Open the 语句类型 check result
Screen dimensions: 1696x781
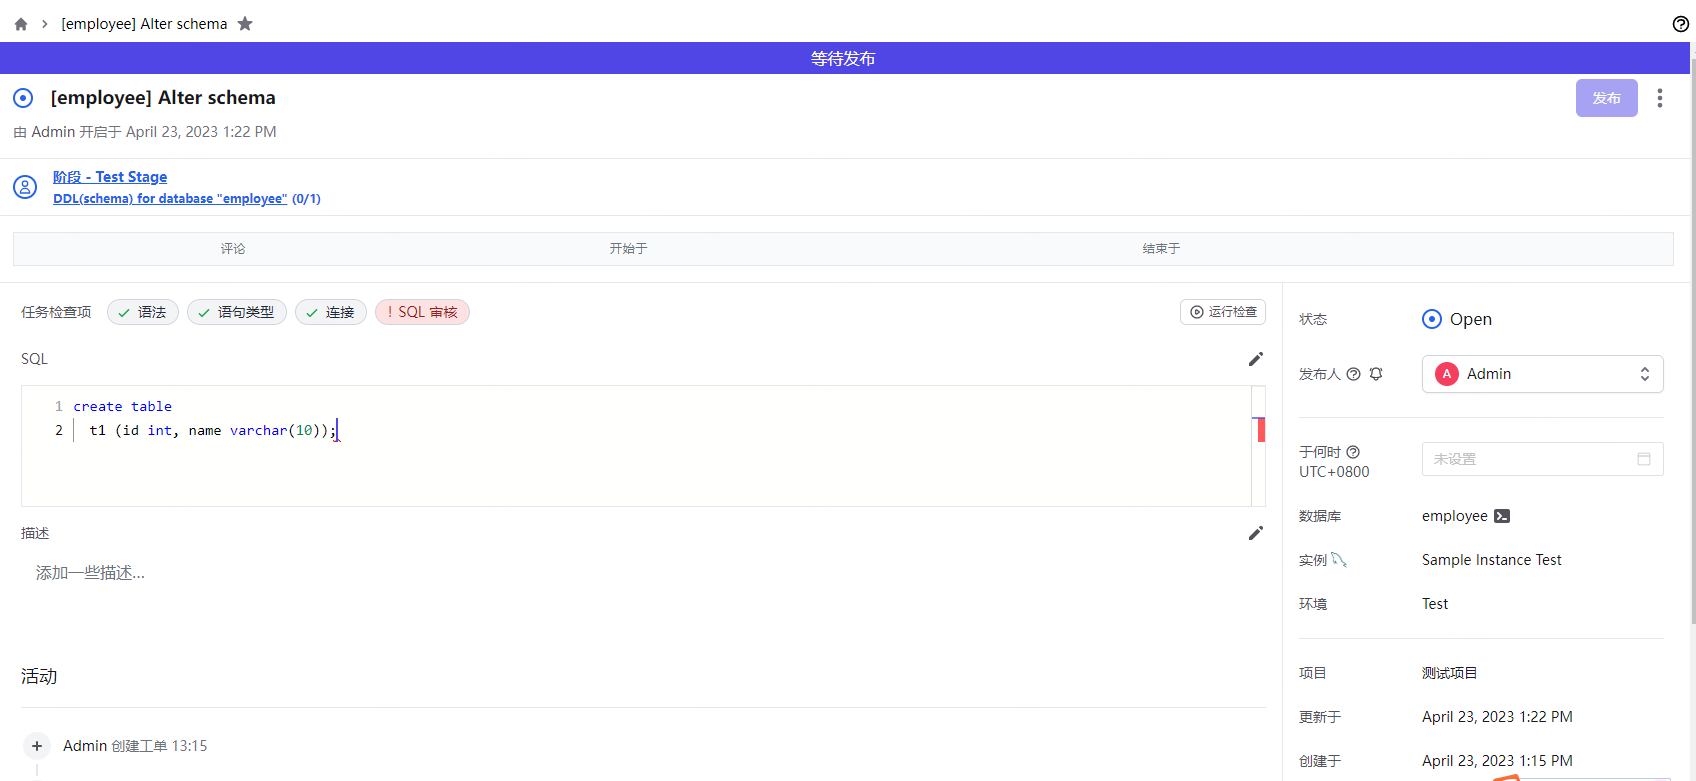pyautogui.click(x=237, y=312)
